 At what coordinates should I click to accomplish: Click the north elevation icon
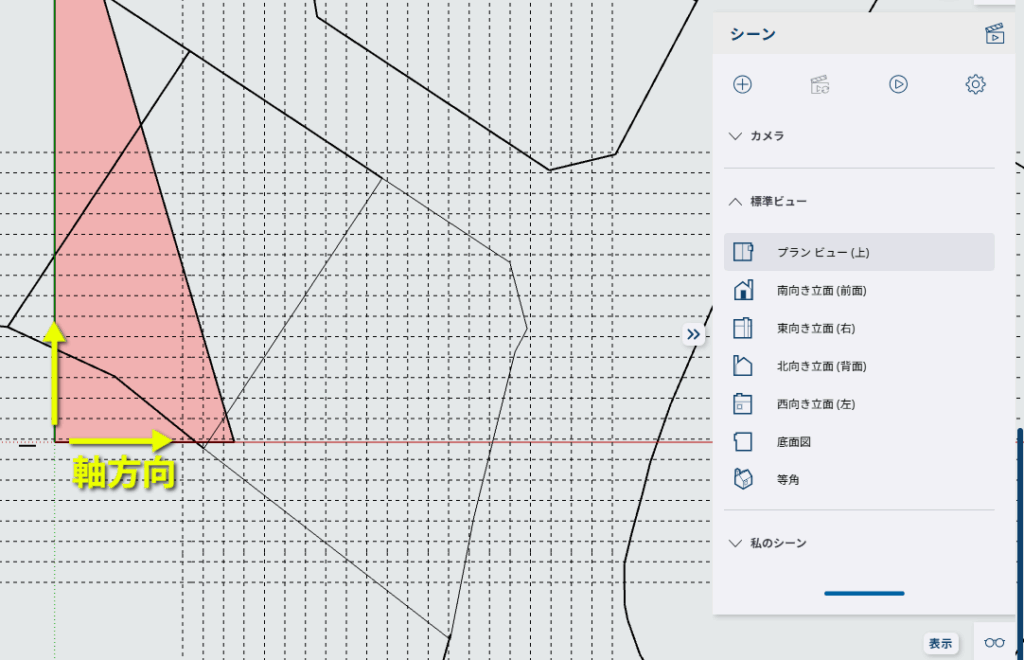[x=743, y=366]
